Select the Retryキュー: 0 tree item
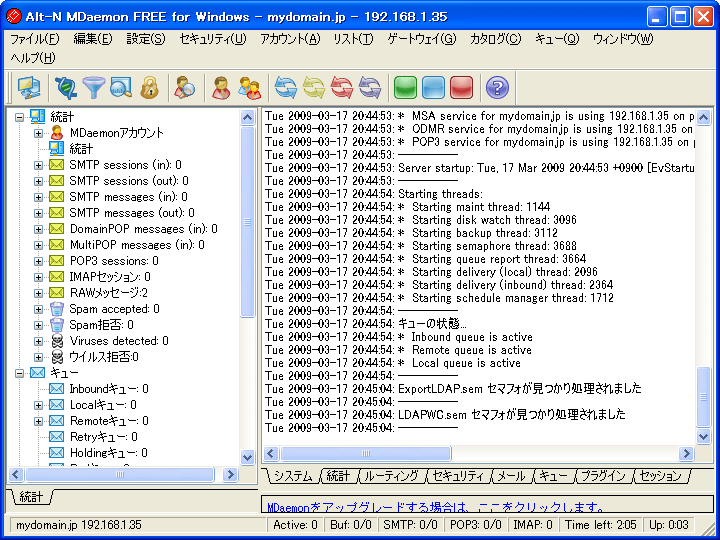Viewport: 720px width, 540px height. tap(104, 437)
